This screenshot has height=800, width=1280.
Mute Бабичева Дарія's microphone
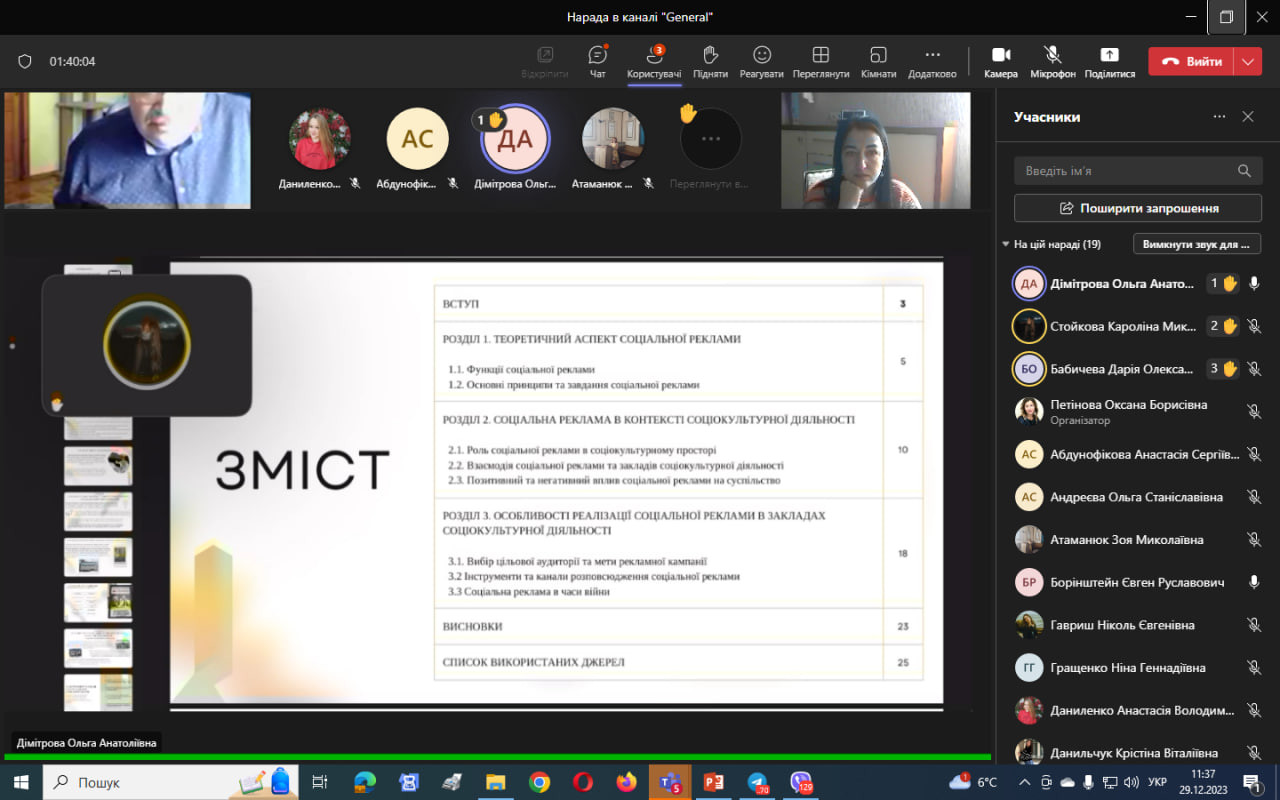[x=1254, y=369]
